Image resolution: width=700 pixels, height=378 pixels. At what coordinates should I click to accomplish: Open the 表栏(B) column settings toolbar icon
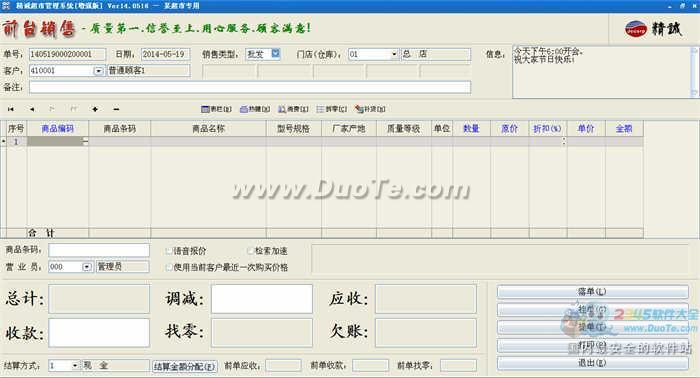pos(217,109)
